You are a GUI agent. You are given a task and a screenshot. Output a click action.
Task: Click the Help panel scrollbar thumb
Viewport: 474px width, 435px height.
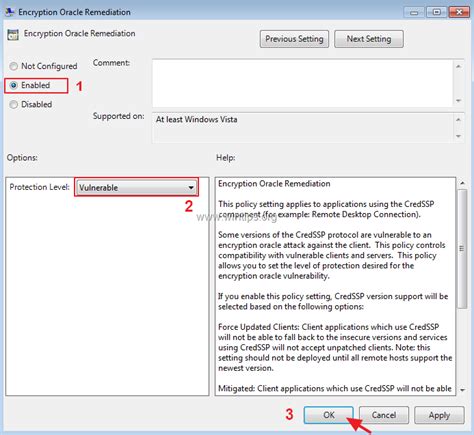pyautogui.click(x=462, y=249)
